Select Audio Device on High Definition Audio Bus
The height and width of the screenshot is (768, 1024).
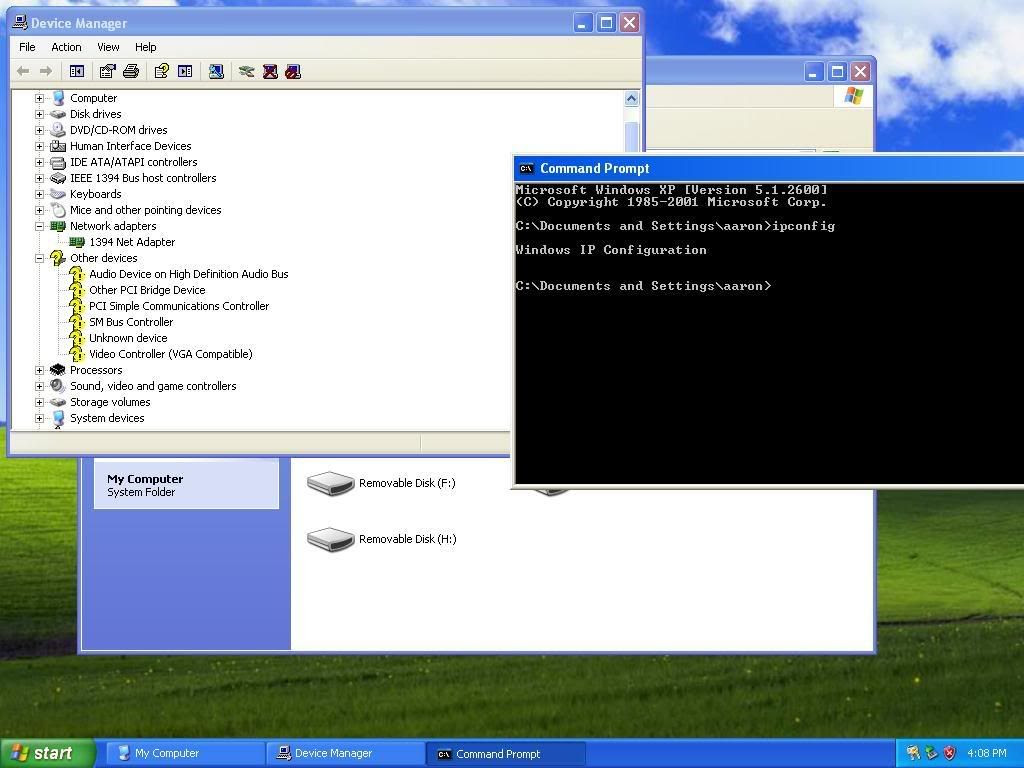tap(189, 274)
